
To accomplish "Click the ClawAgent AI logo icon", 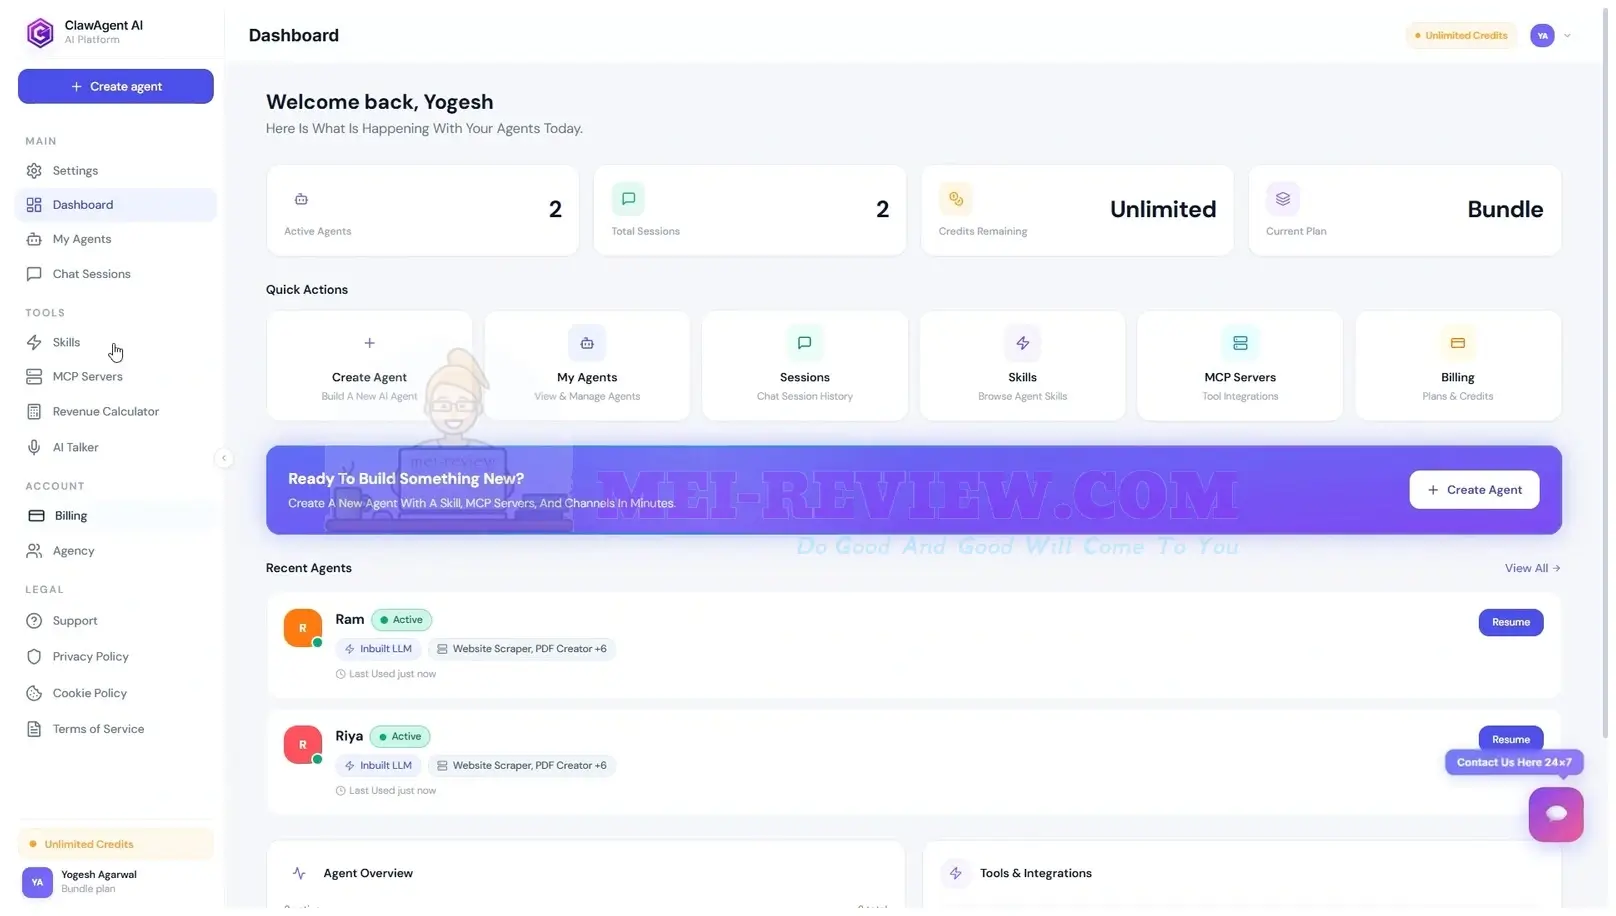I will [x=40, y=33].
